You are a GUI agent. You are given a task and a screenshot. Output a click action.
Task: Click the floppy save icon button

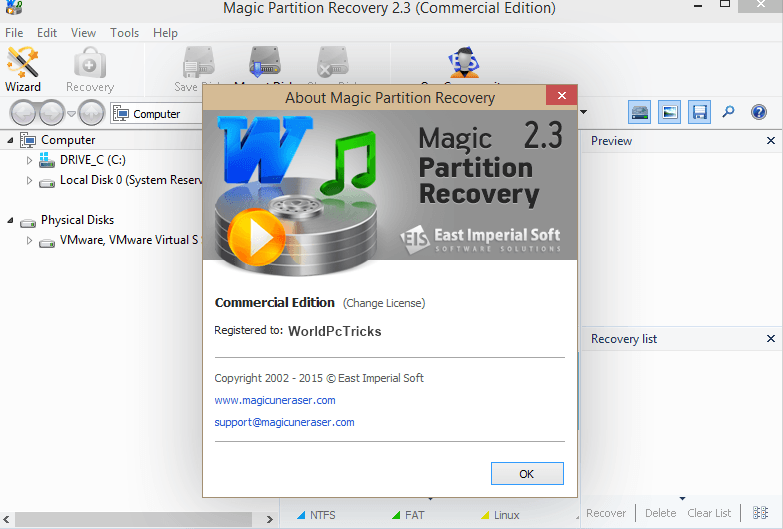[x=699, y=112]
